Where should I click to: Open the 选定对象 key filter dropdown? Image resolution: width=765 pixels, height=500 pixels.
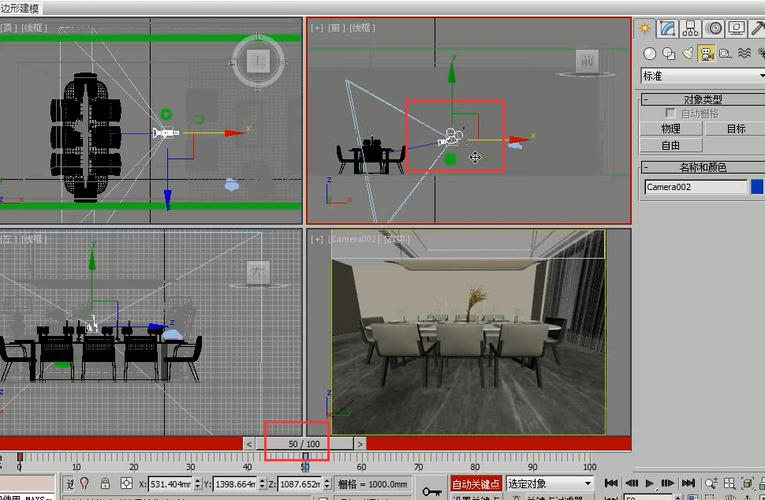550,483
